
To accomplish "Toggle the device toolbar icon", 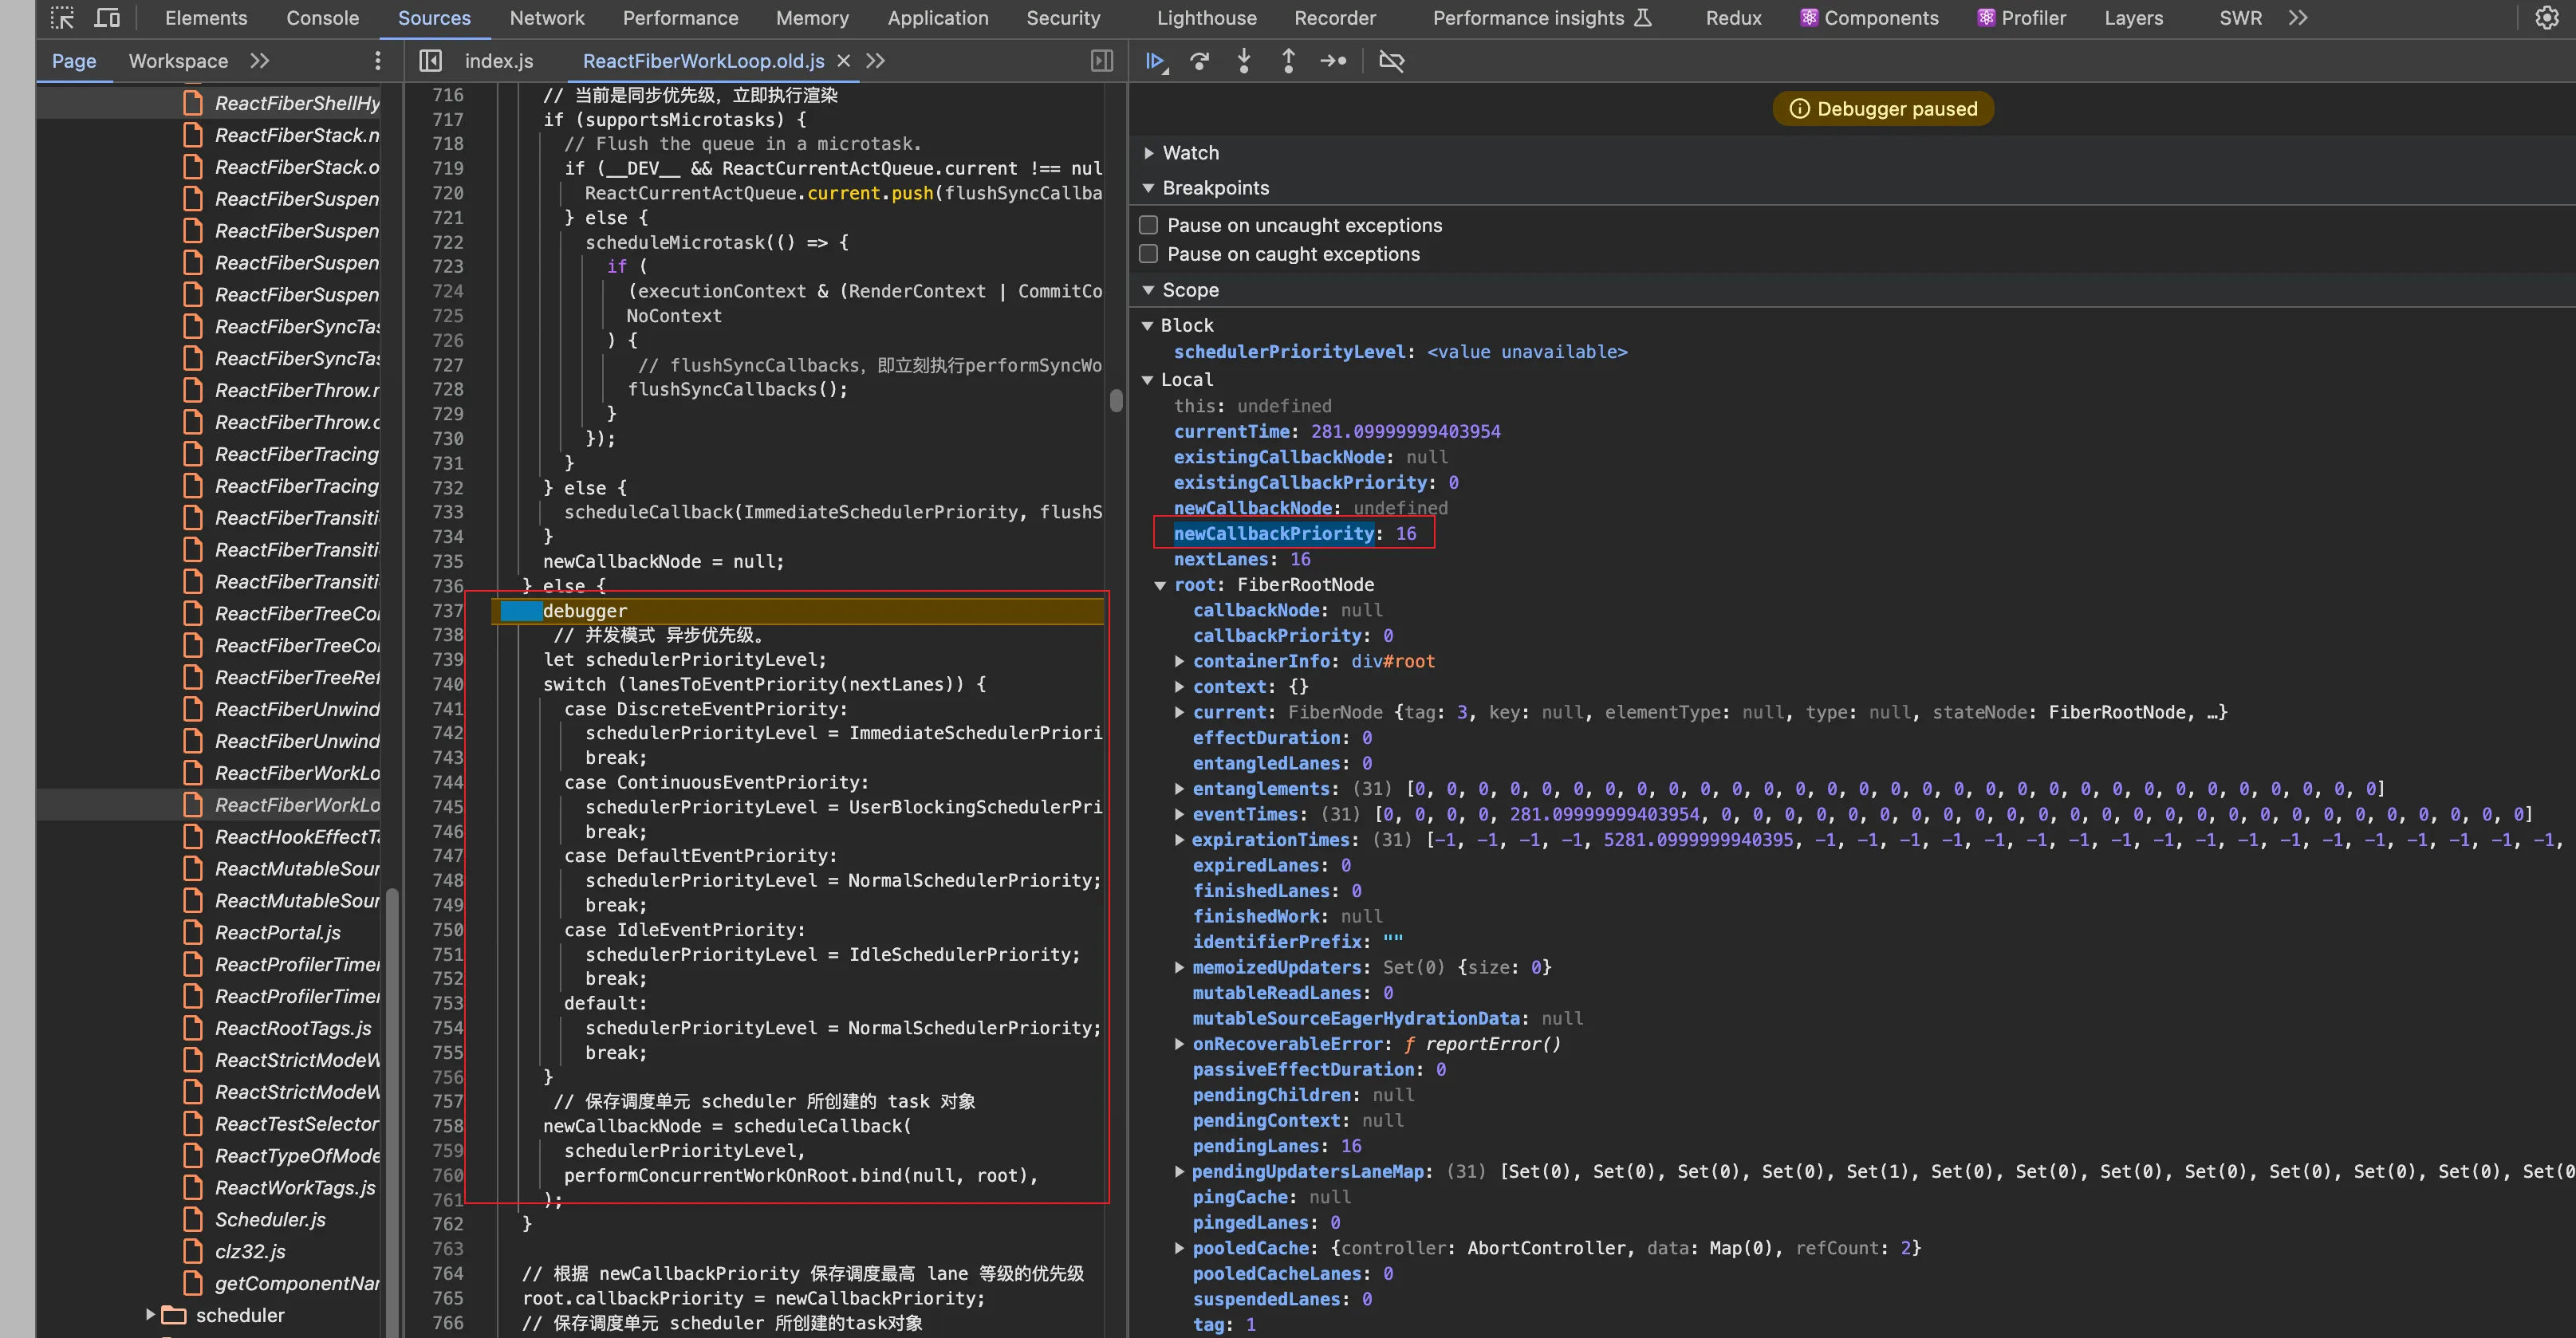I will 107,18.
